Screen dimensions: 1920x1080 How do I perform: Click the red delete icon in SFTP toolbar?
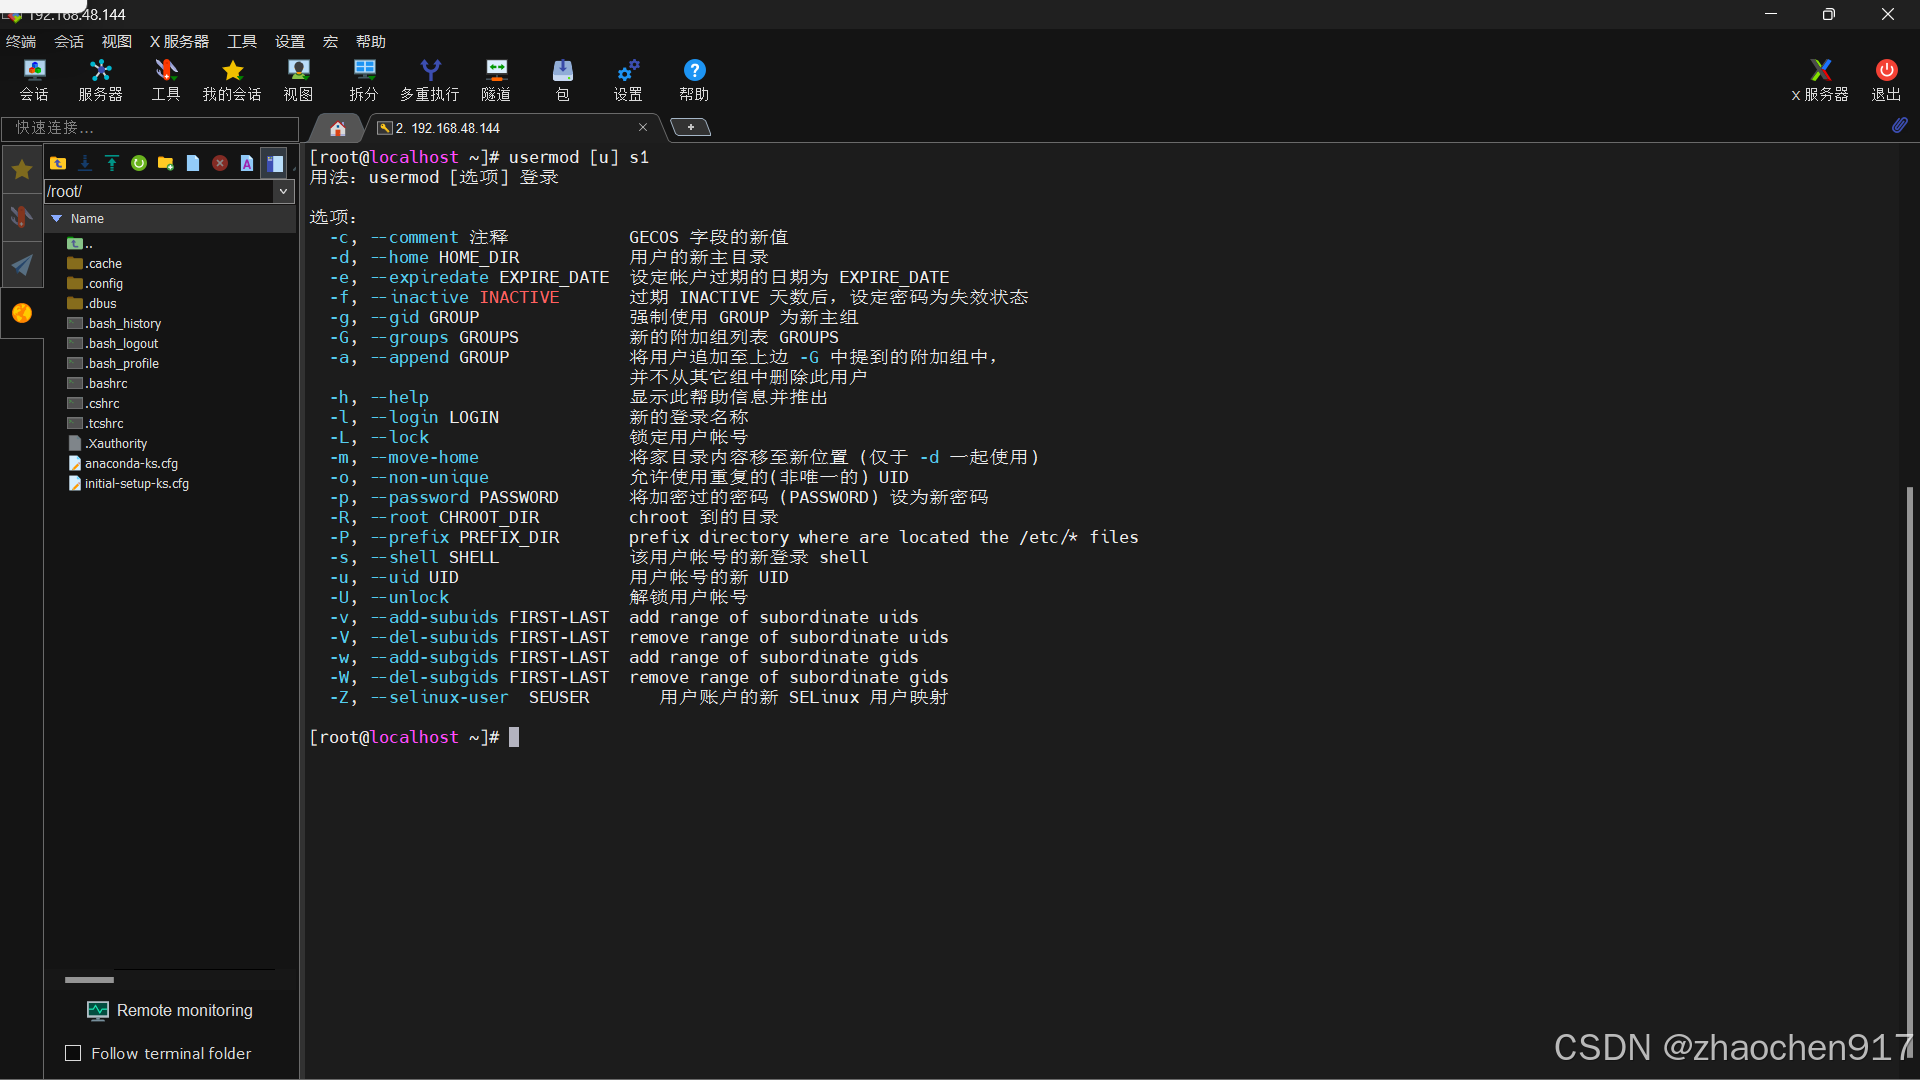220,163
